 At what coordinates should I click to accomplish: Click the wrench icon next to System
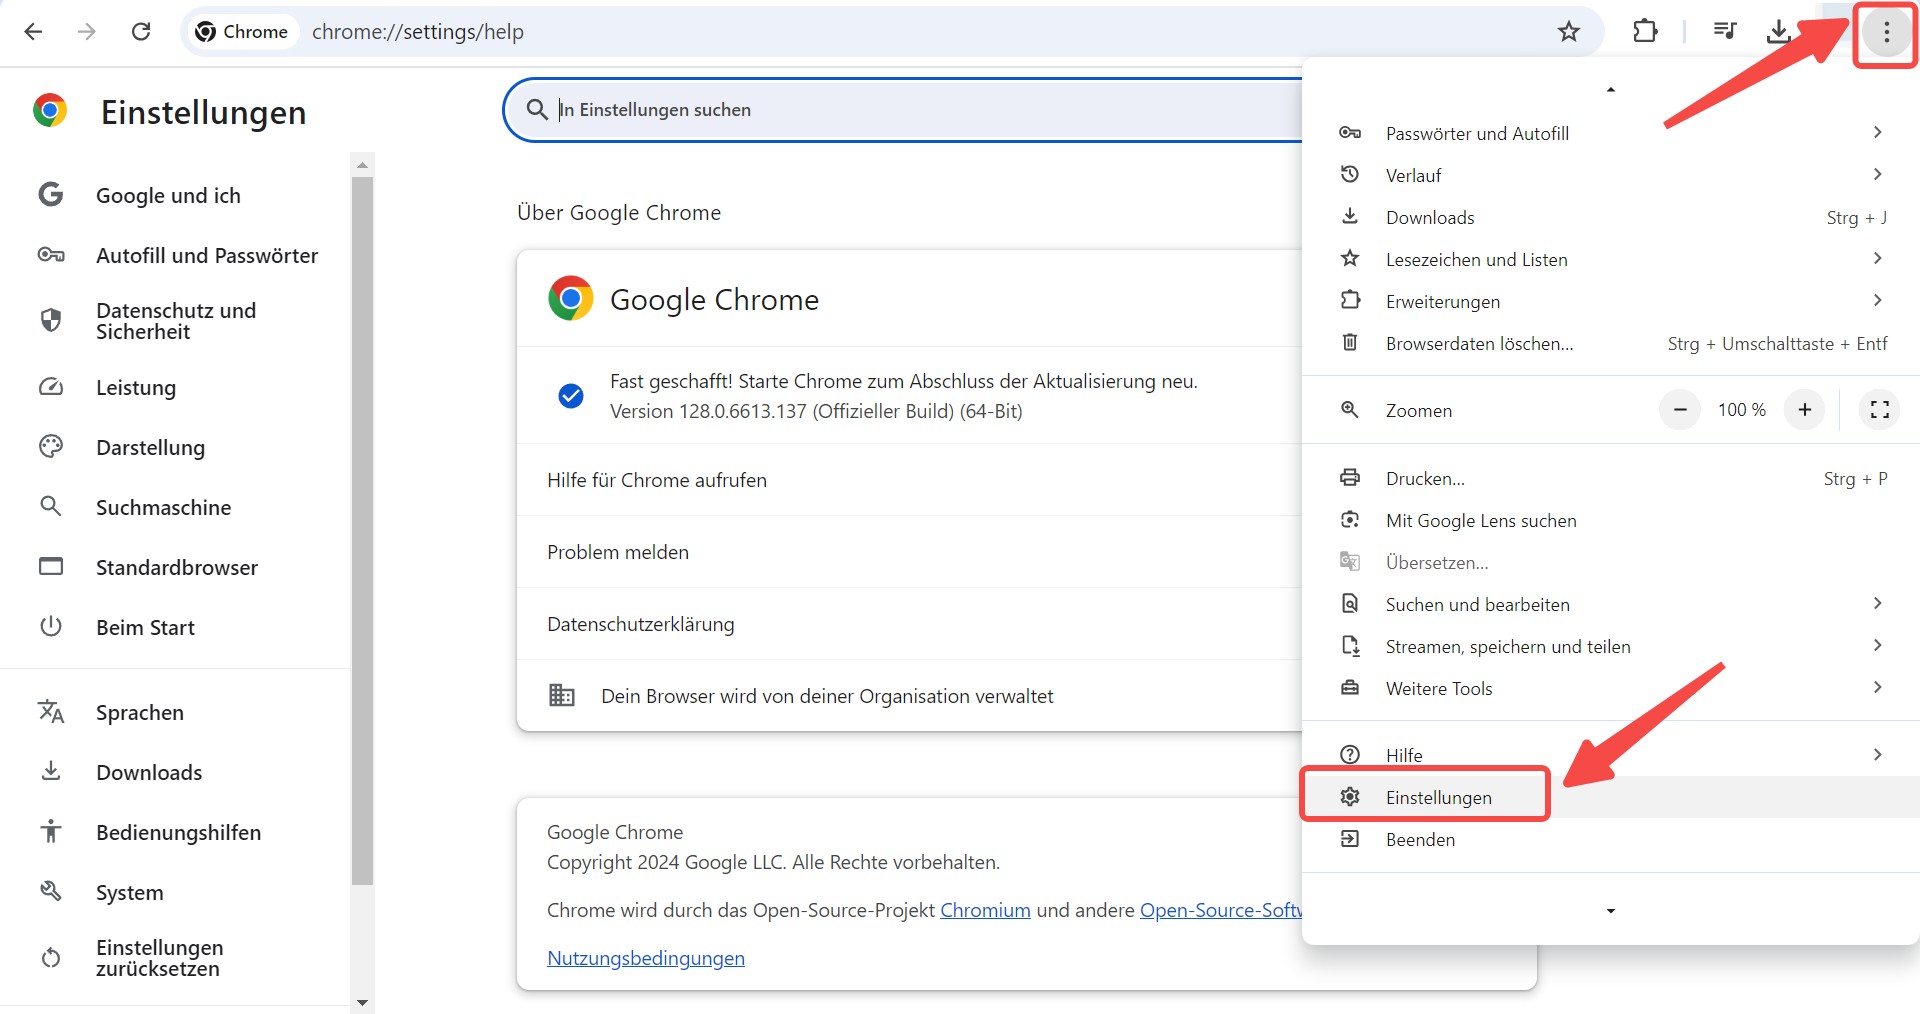tap(51, 891)
